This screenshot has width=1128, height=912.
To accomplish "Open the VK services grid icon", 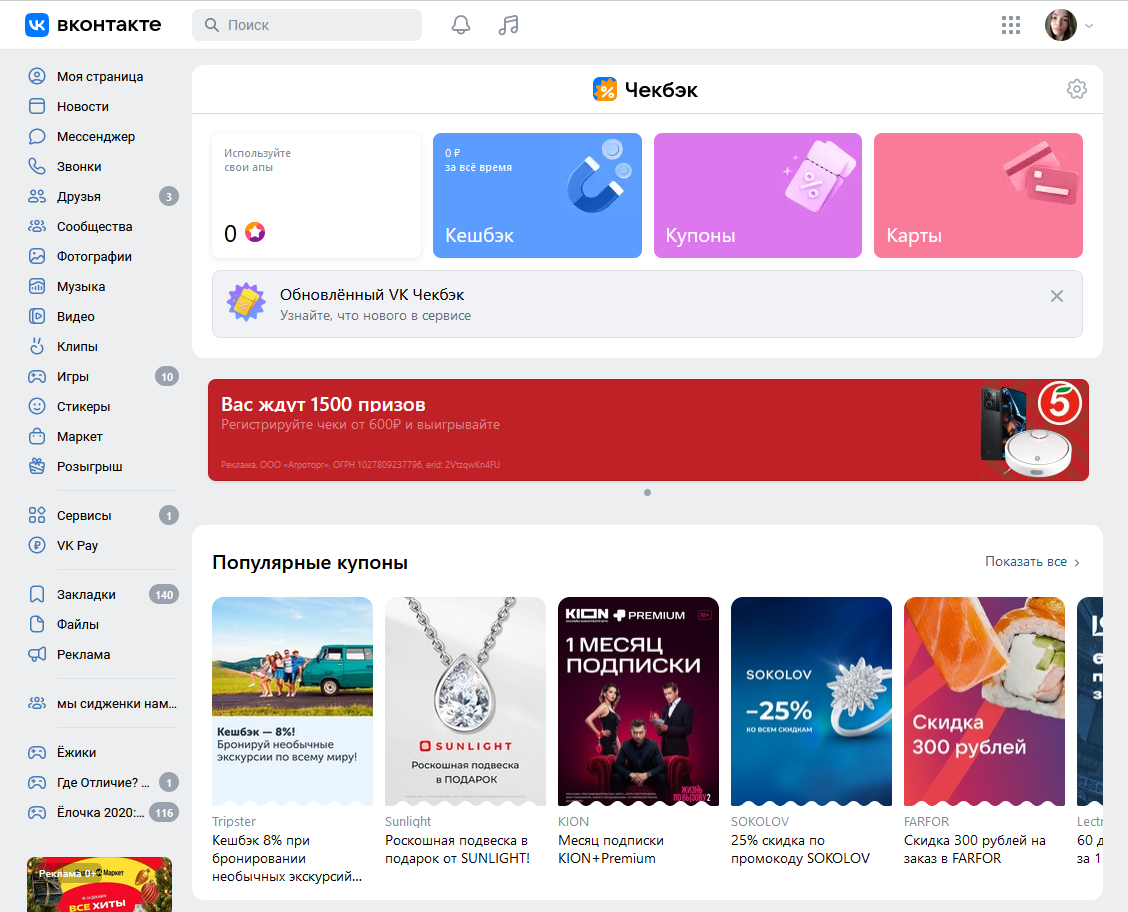I will pos(1011,25).
